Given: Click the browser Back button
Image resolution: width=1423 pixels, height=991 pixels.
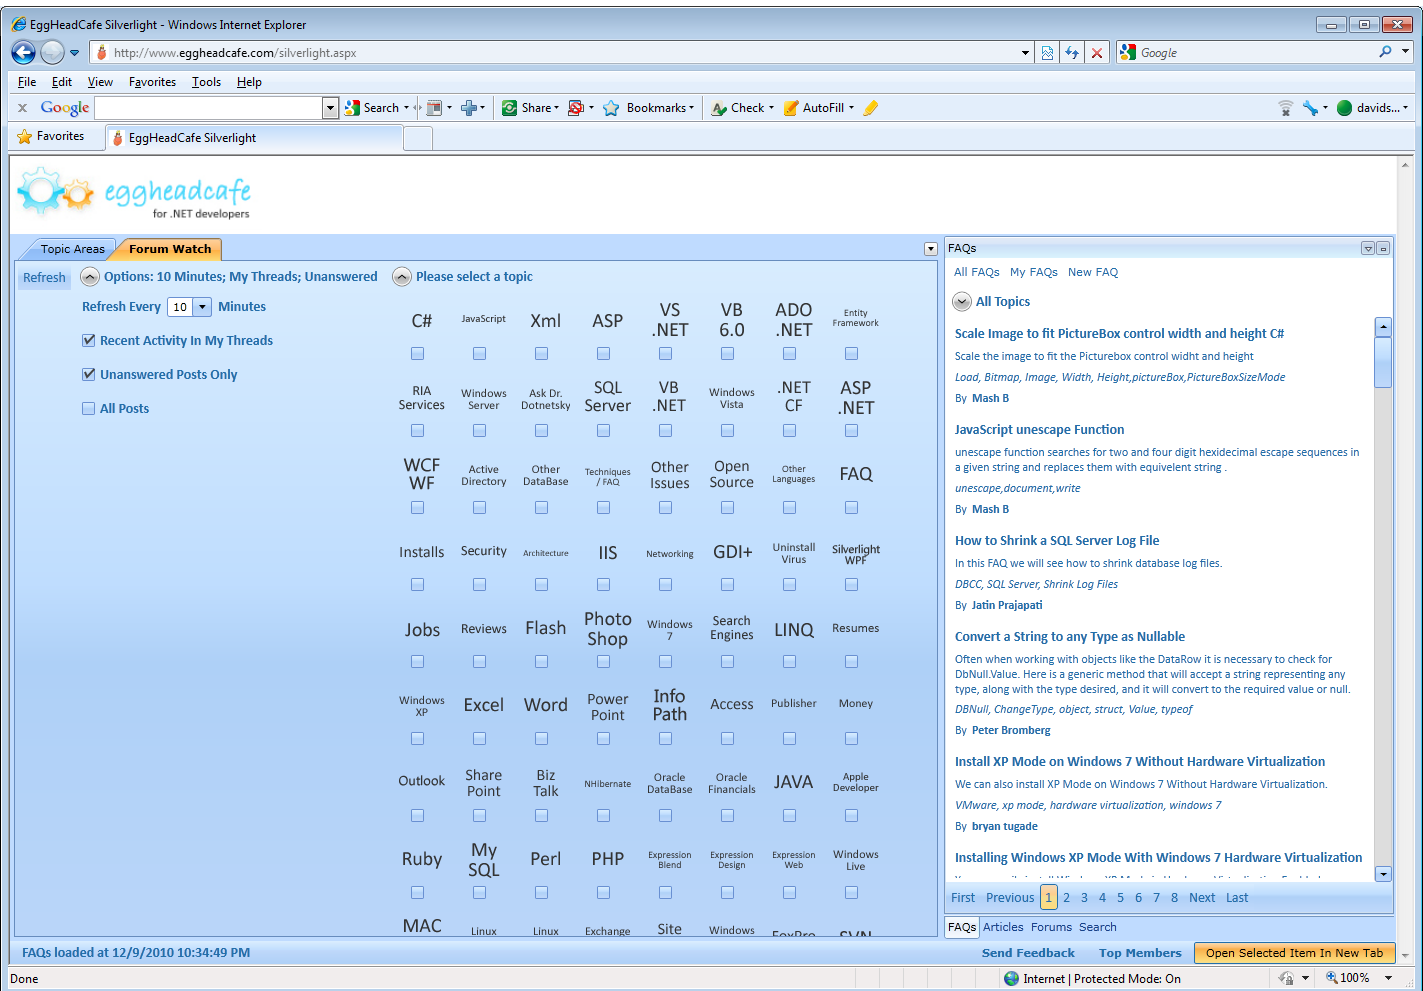Looking at the screenshot, I should pyautogui.click(x=24, y=52).
